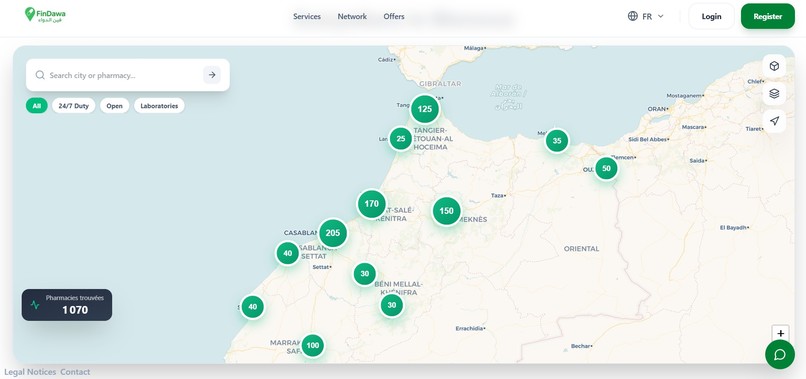Open the Services menu

[307, 16]
